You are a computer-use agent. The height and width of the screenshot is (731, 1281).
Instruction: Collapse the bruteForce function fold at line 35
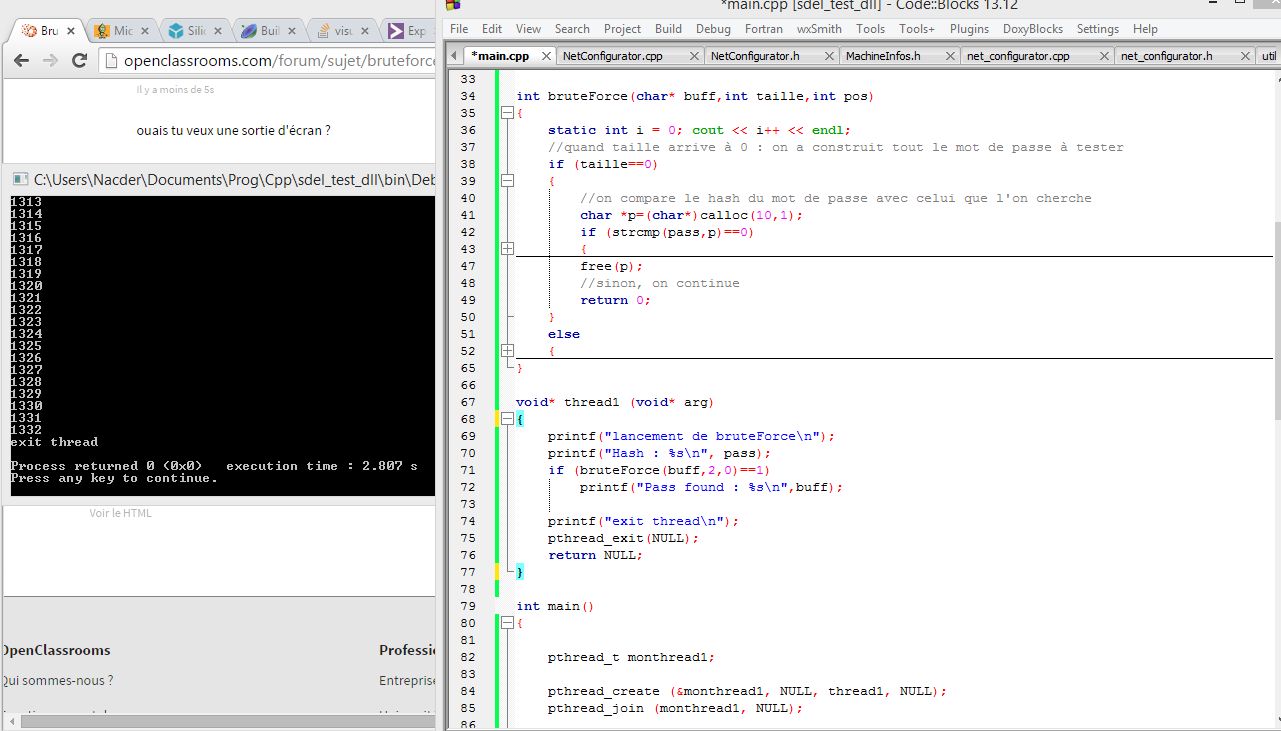(x=507, y=114)
